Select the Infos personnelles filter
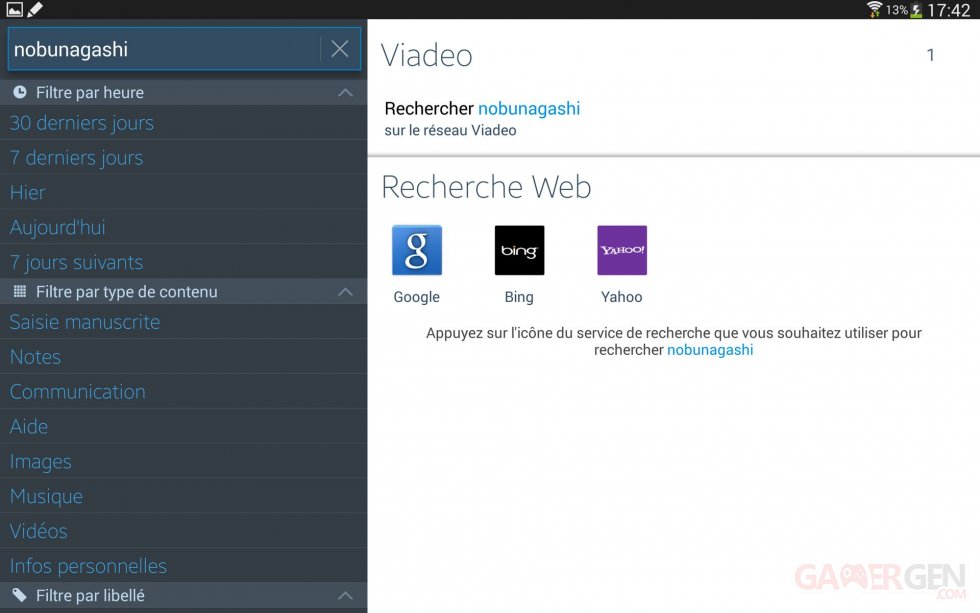This screenshot has width=980, height=613. pos(88,566)
